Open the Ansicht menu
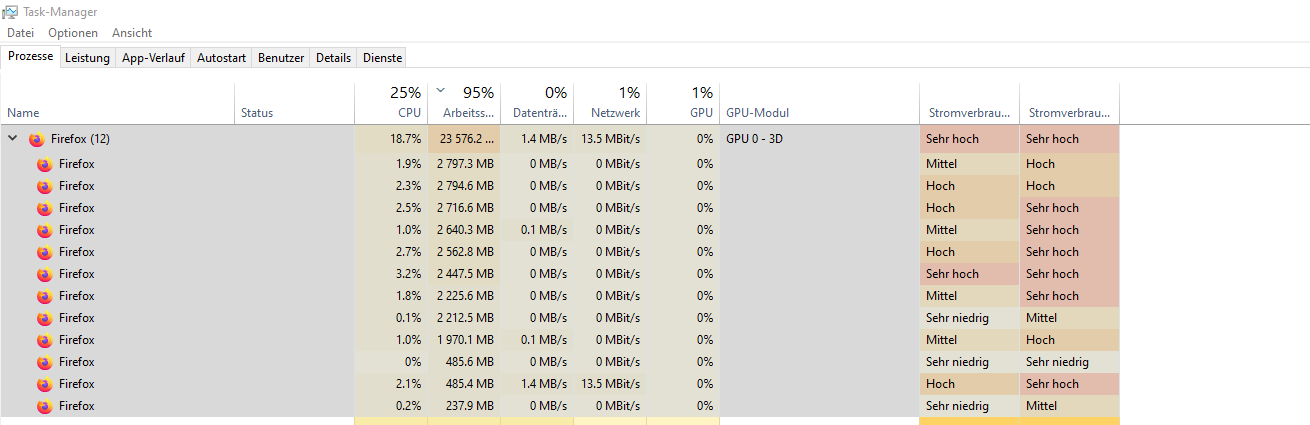This screenshot has width=1310, height=425. point(132,33)
